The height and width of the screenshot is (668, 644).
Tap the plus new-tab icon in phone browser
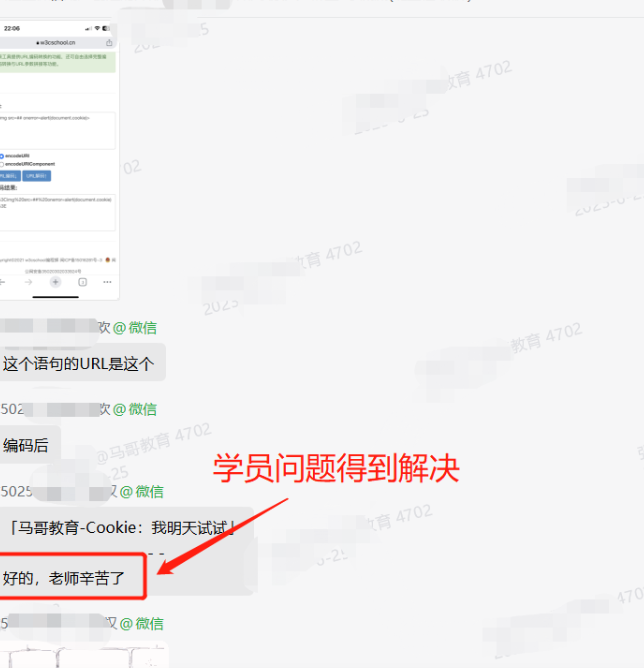point(55,282)
